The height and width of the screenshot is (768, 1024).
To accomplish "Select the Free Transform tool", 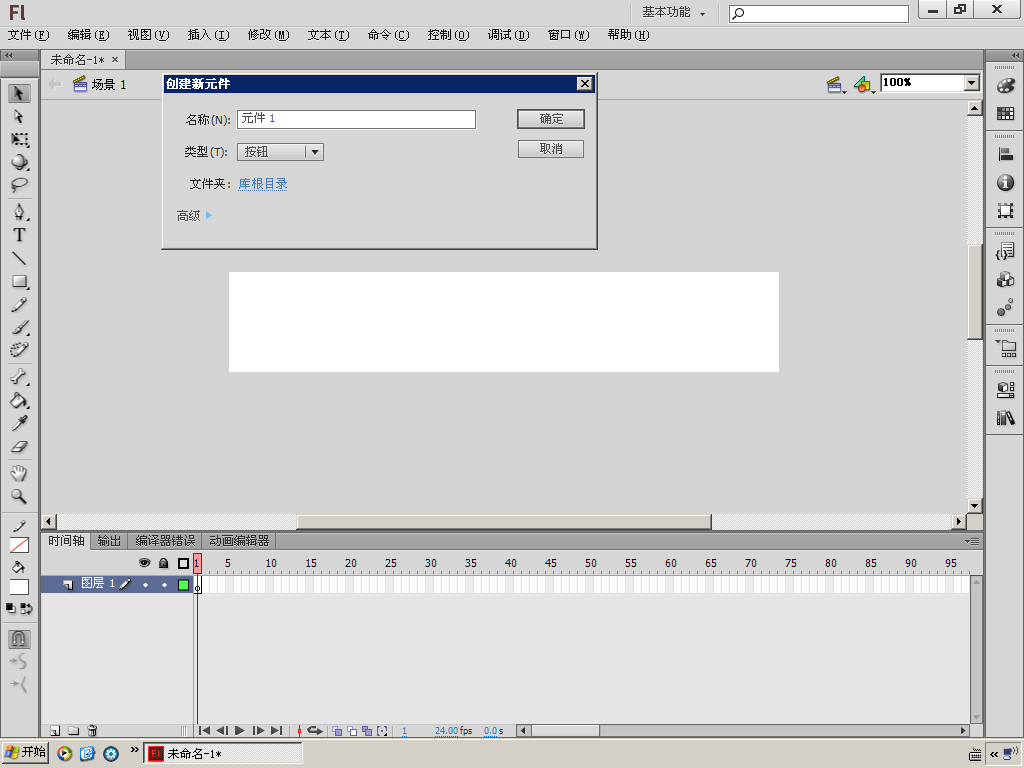I will [x=19, y=139].
